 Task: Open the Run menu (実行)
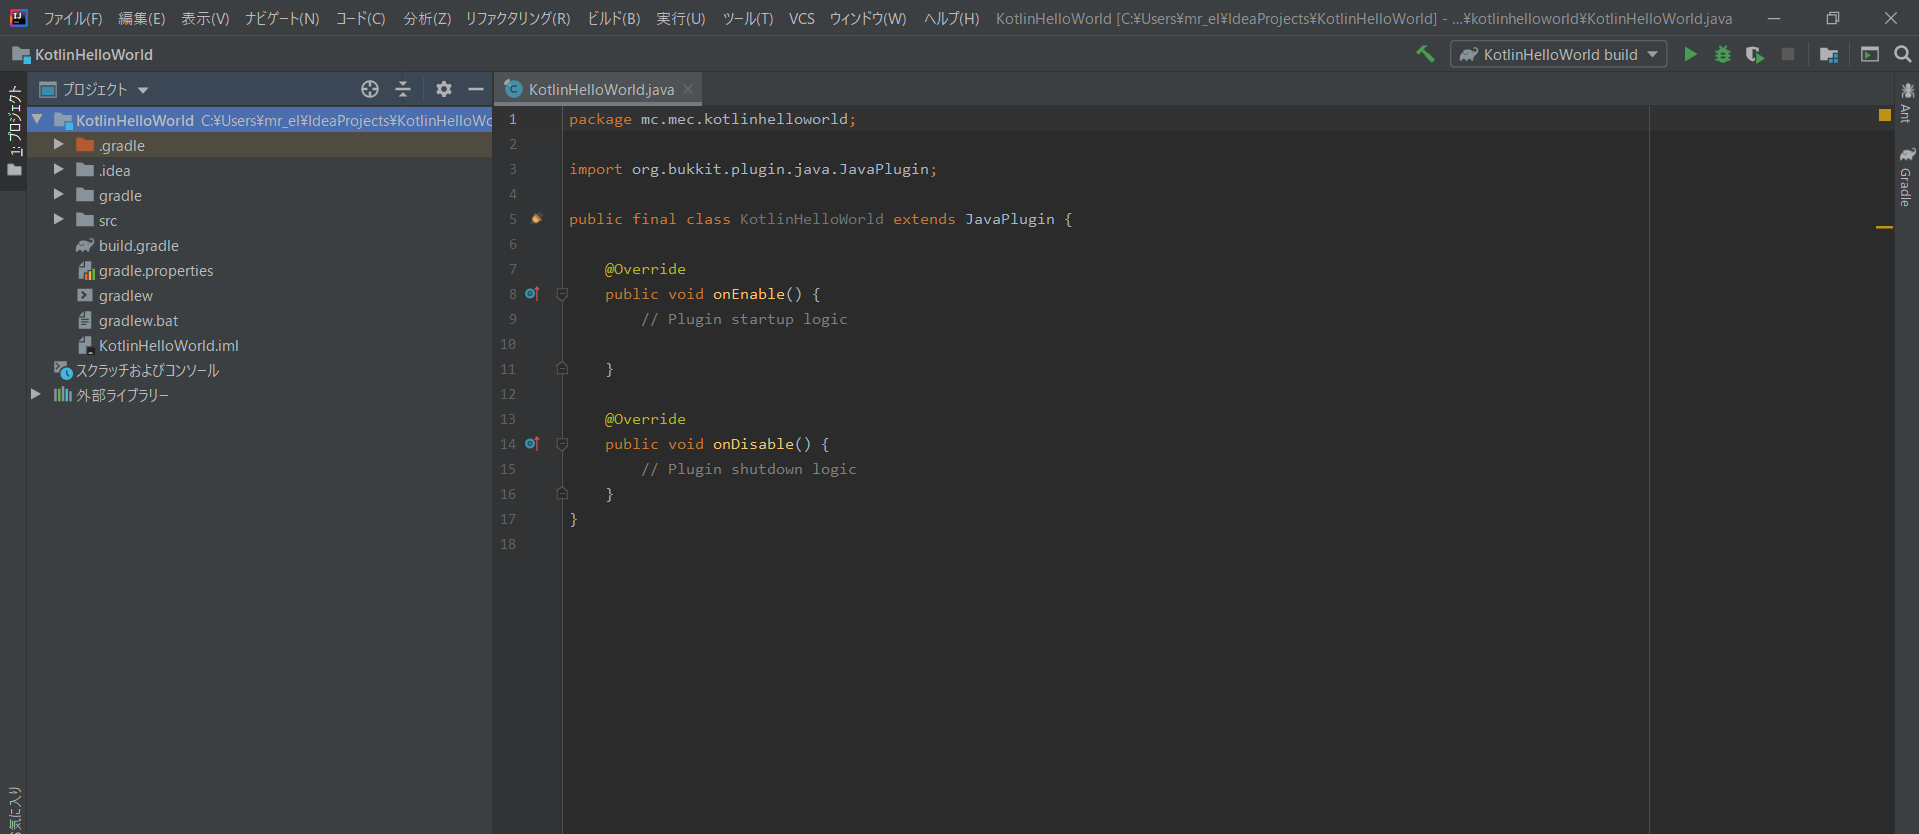(x=680, y=18)
